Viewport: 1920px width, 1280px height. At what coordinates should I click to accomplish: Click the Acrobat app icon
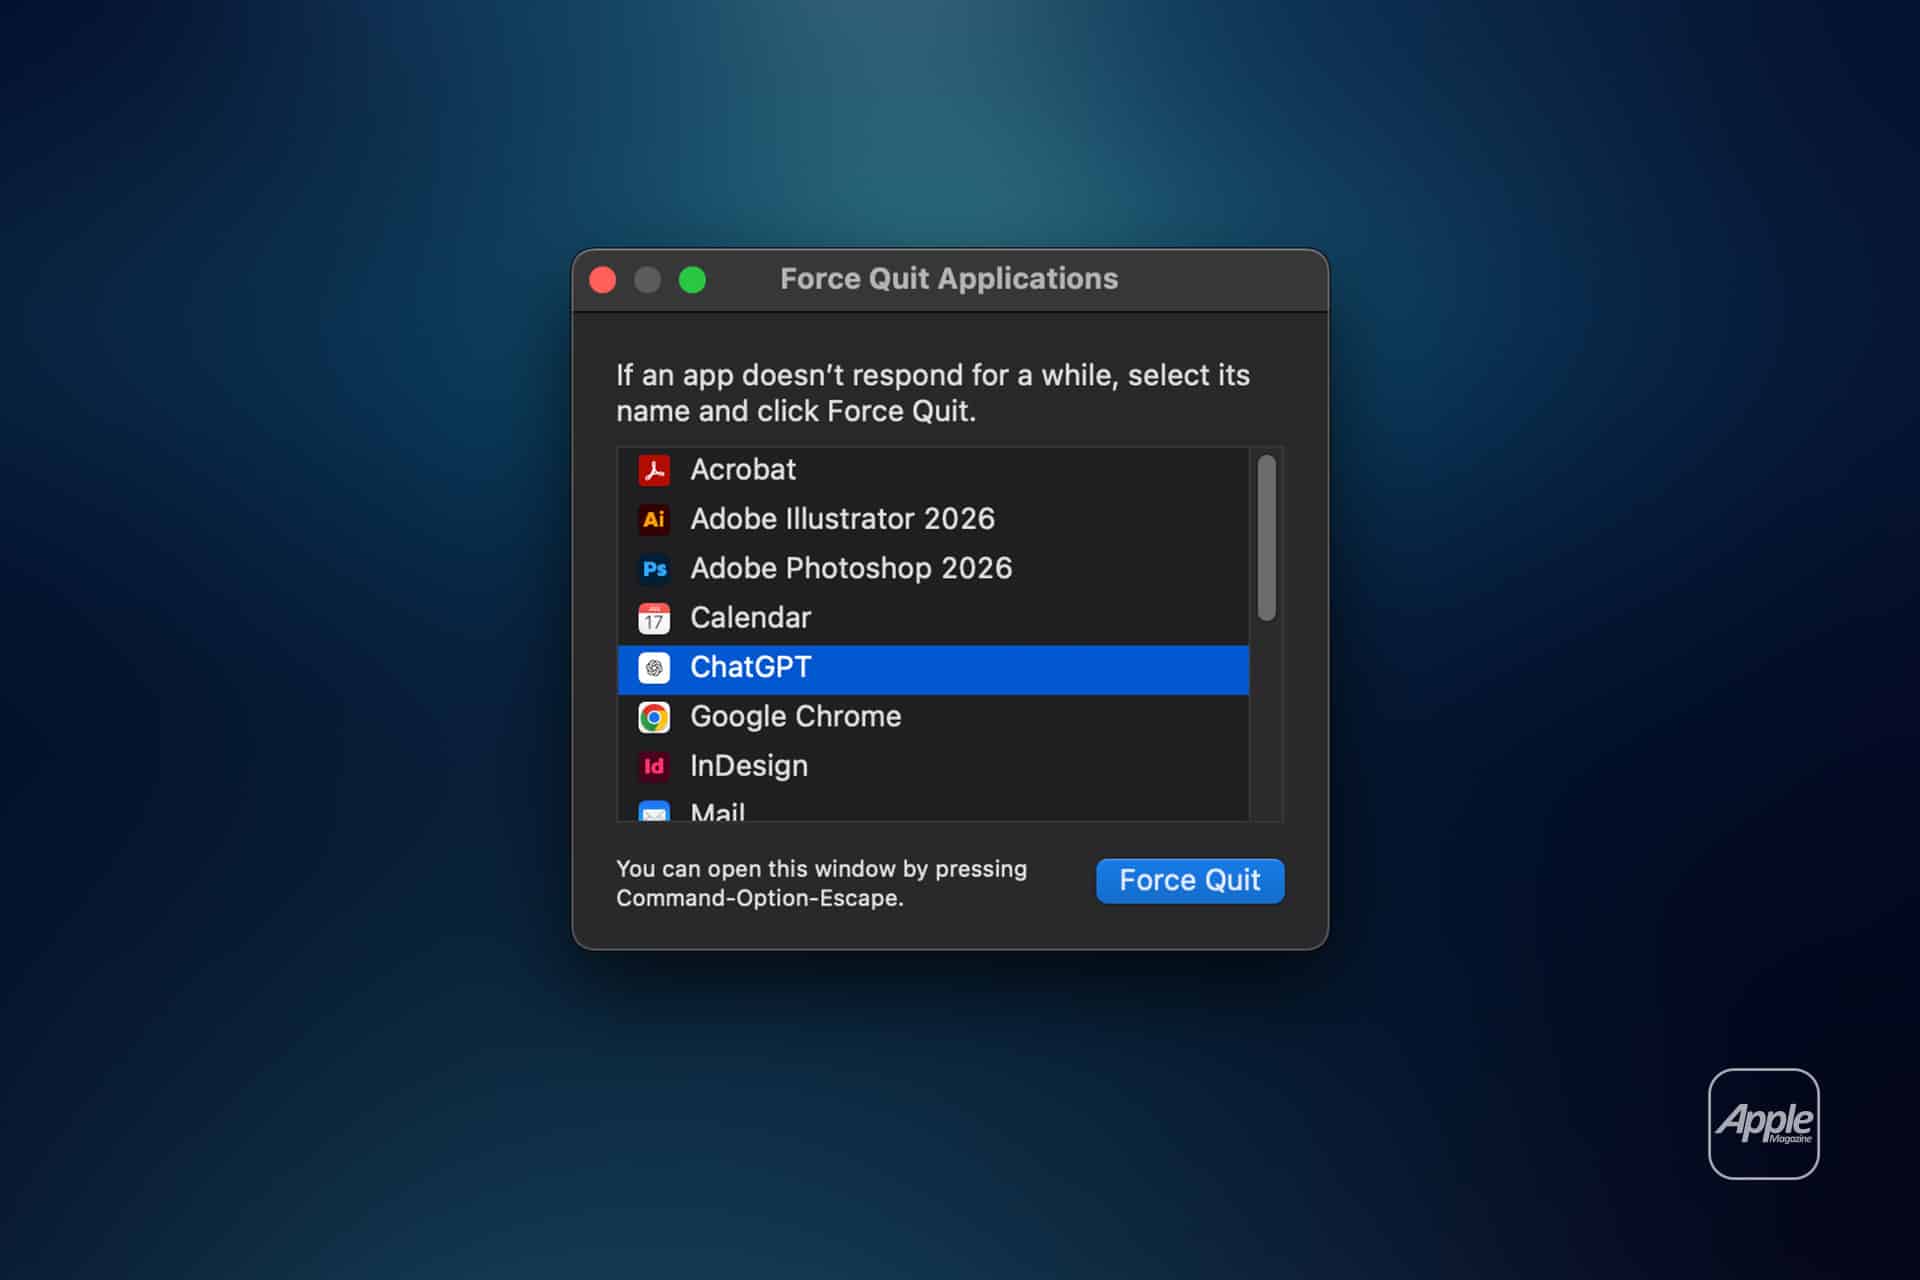point(654,470)
